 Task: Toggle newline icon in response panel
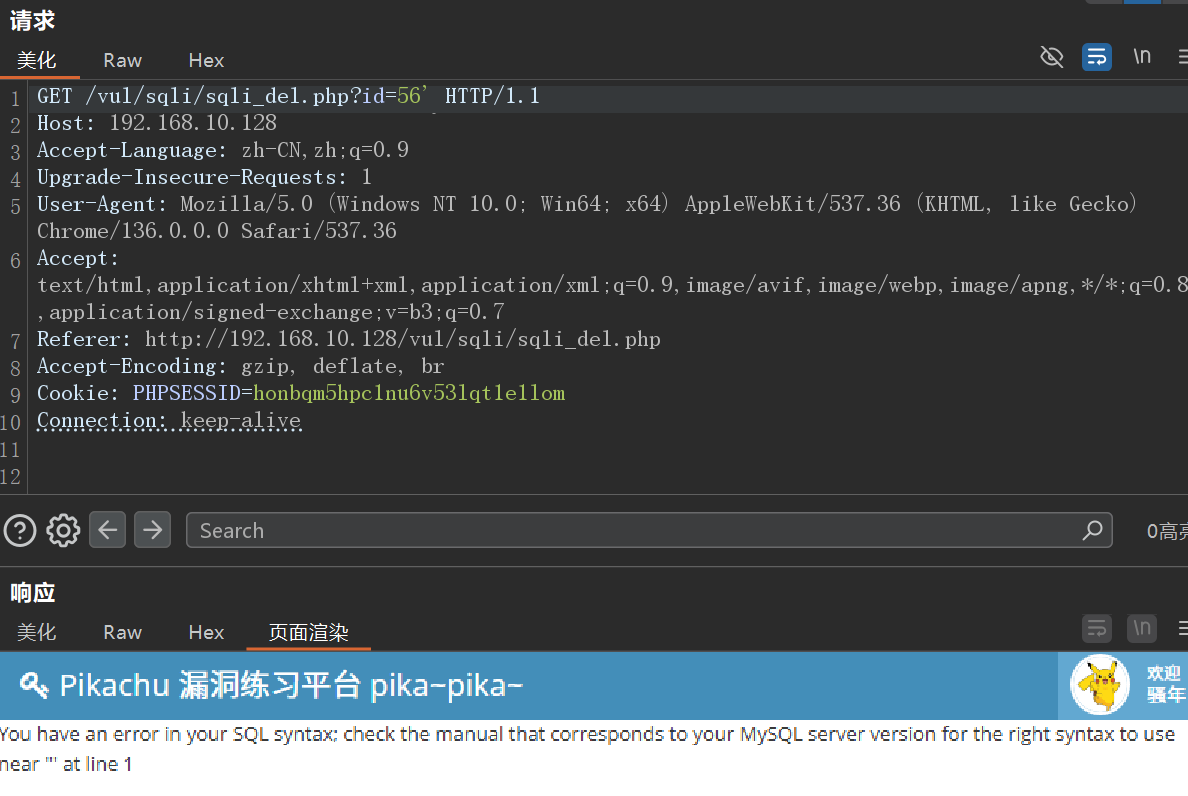point(1142,629)
